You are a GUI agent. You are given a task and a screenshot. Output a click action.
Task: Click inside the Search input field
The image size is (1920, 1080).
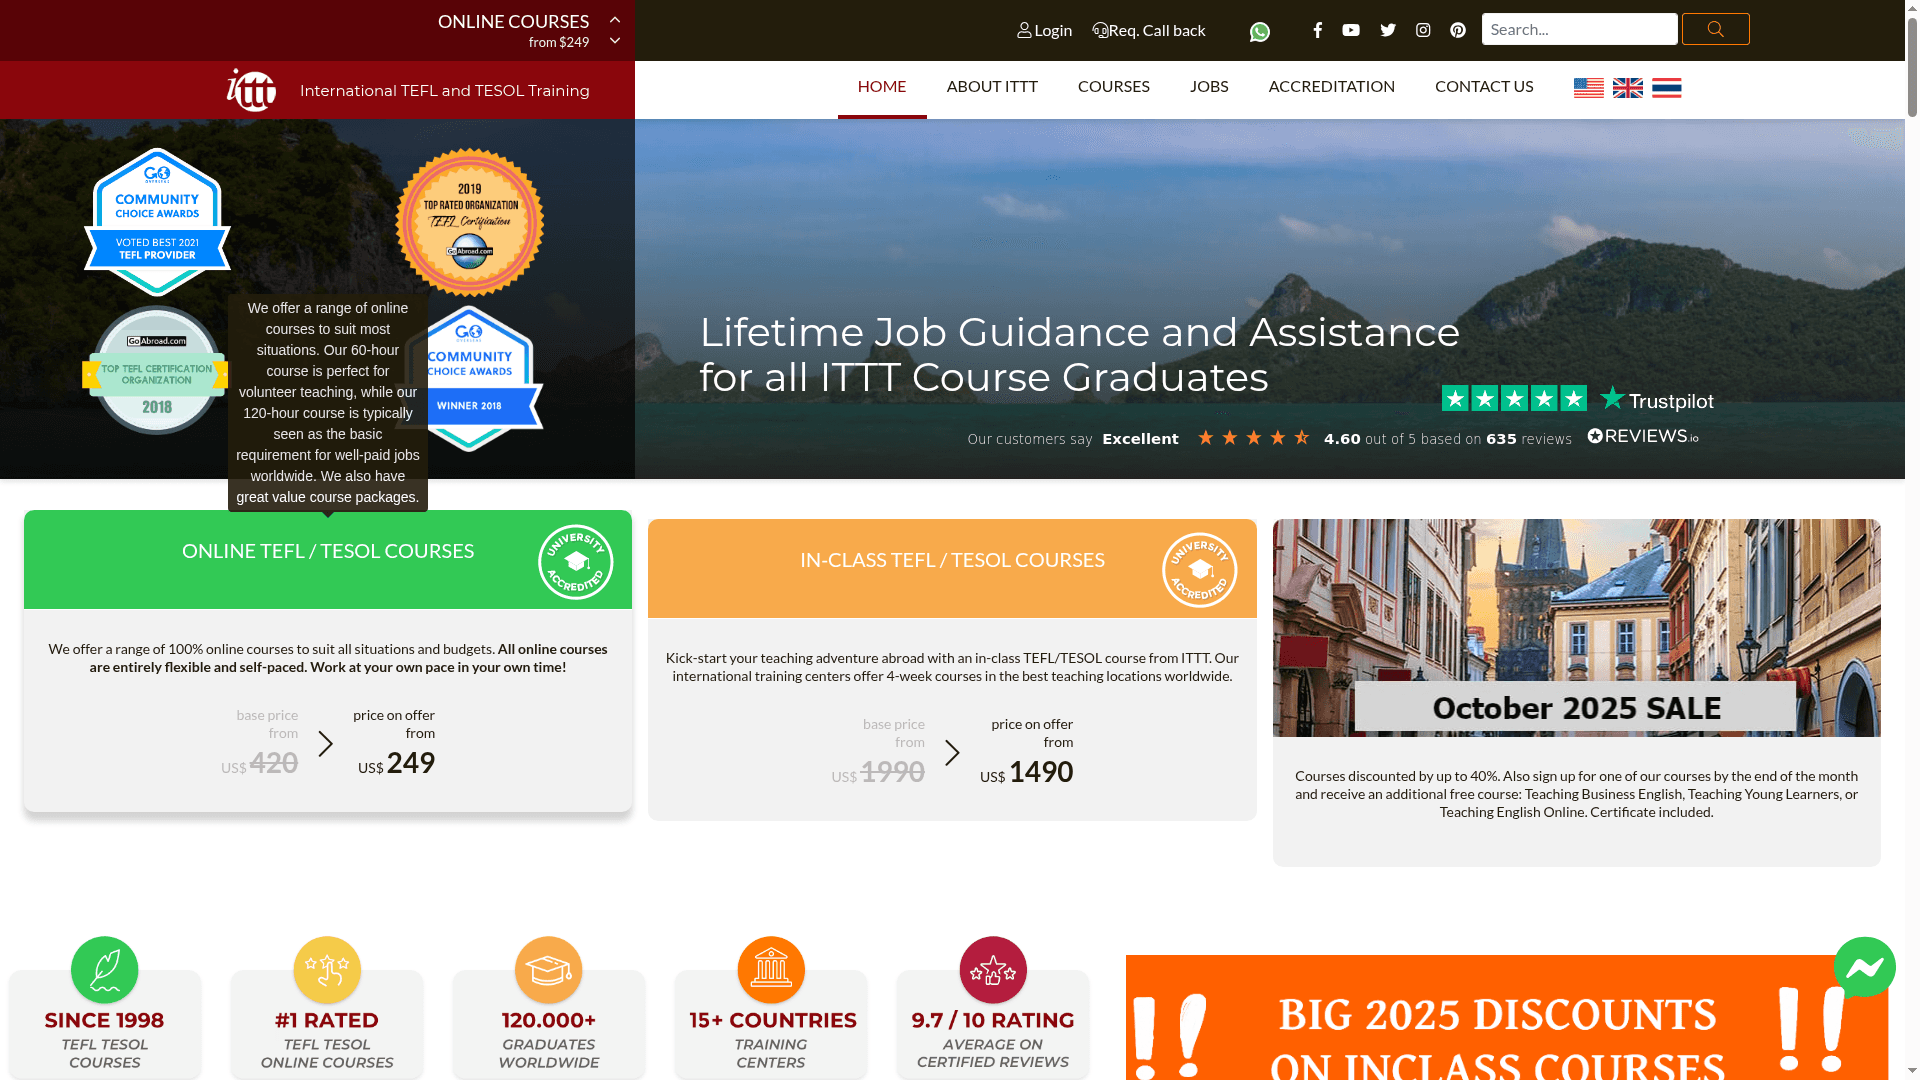click(x=1578, y=29)
